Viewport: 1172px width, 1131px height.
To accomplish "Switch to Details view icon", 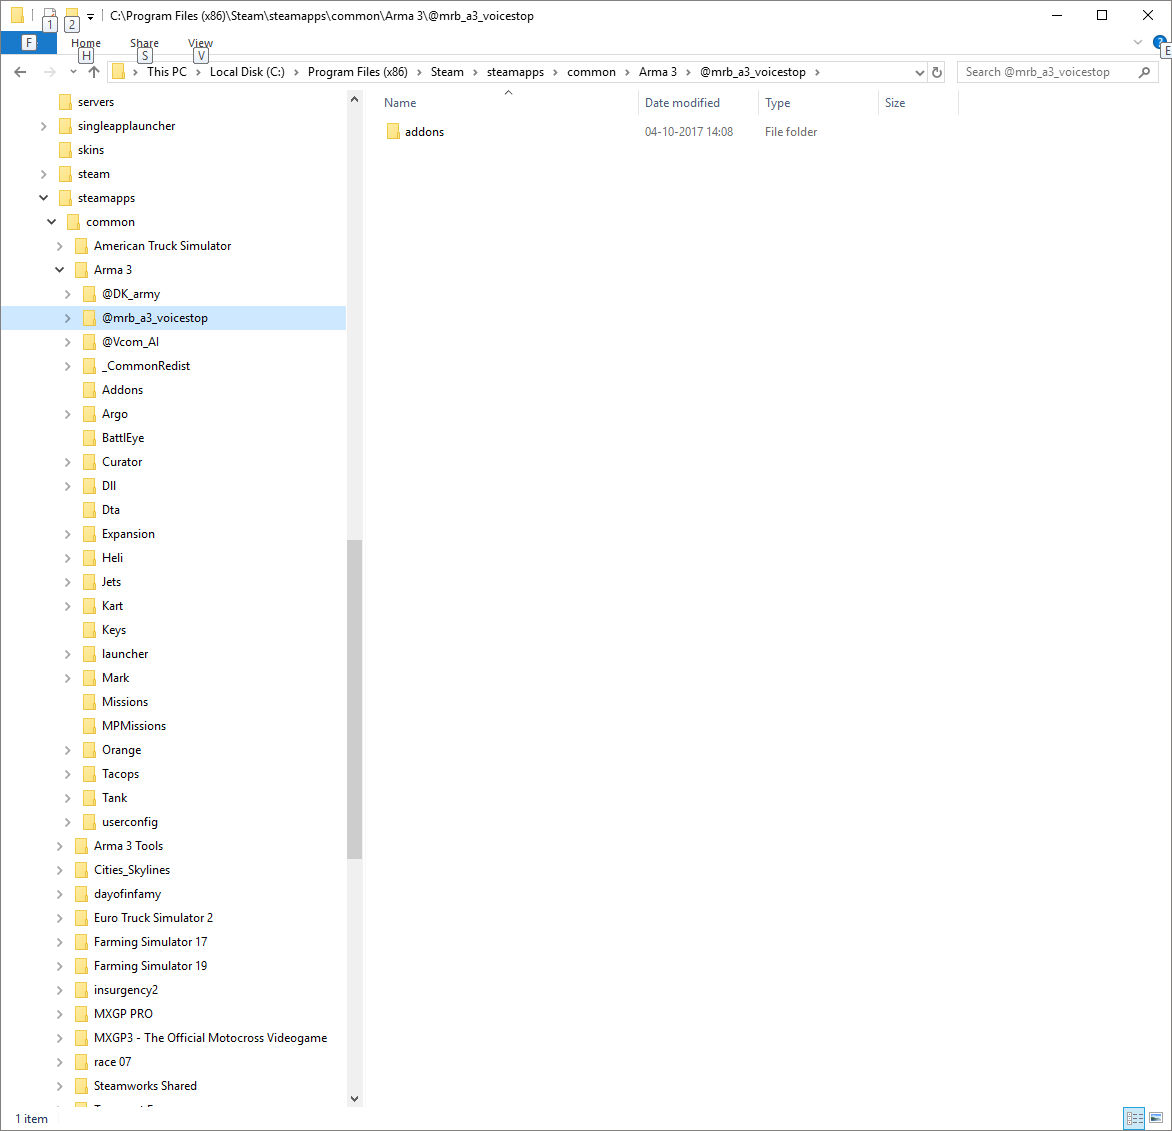I will click(x=1134, y=1118).
